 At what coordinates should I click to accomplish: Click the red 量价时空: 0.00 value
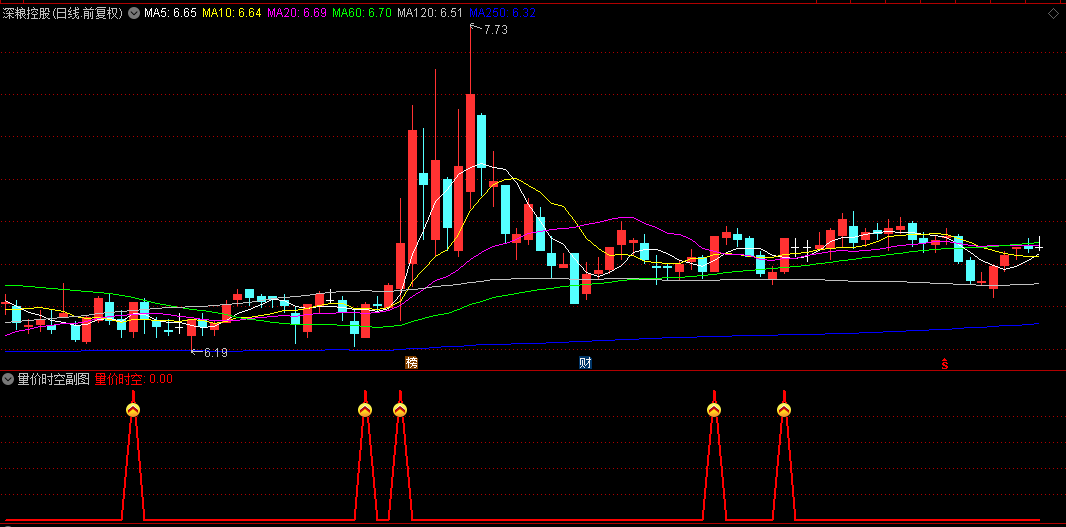tap(134, 379)
